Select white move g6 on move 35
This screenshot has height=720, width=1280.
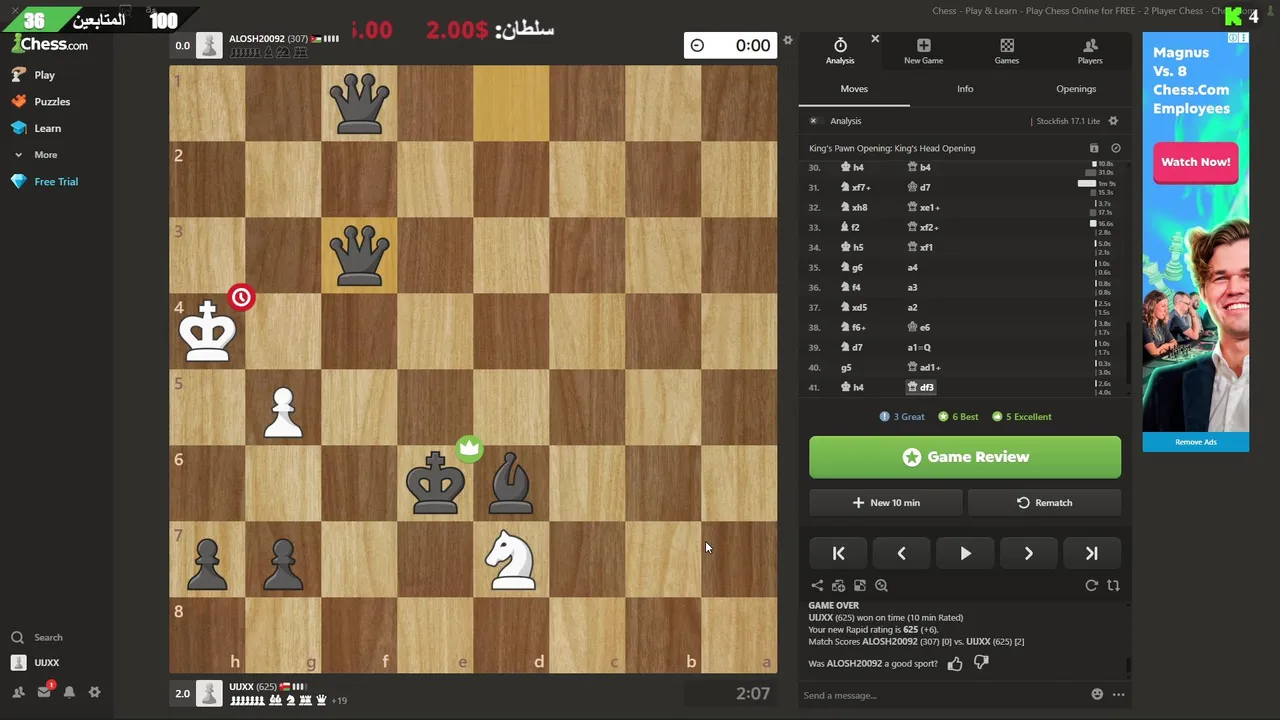852,267
